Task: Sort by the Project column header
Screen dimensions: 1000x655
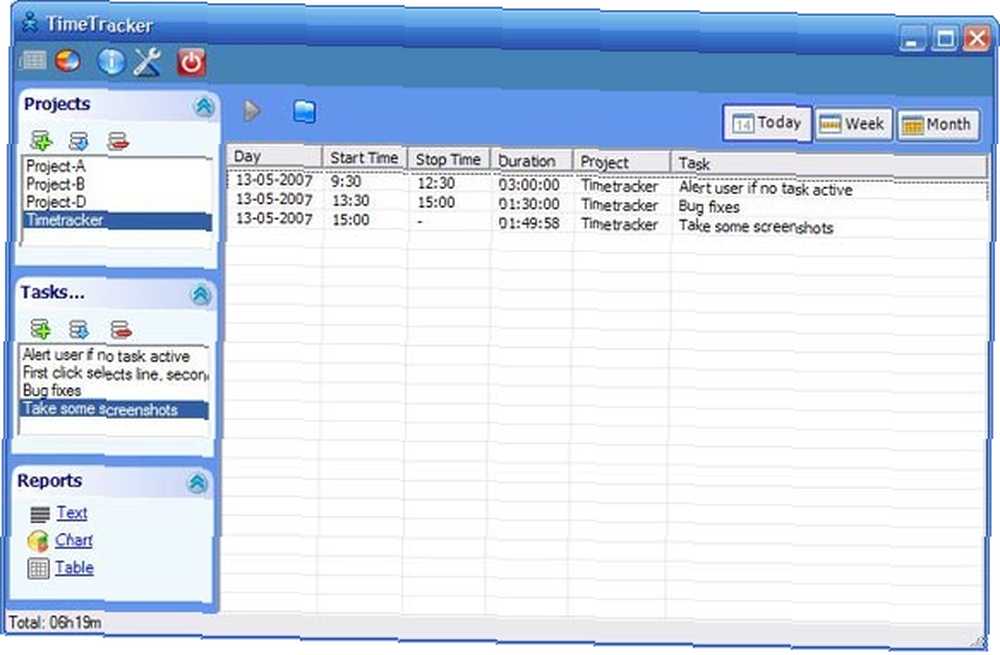Action: click(x=621, y=162)
